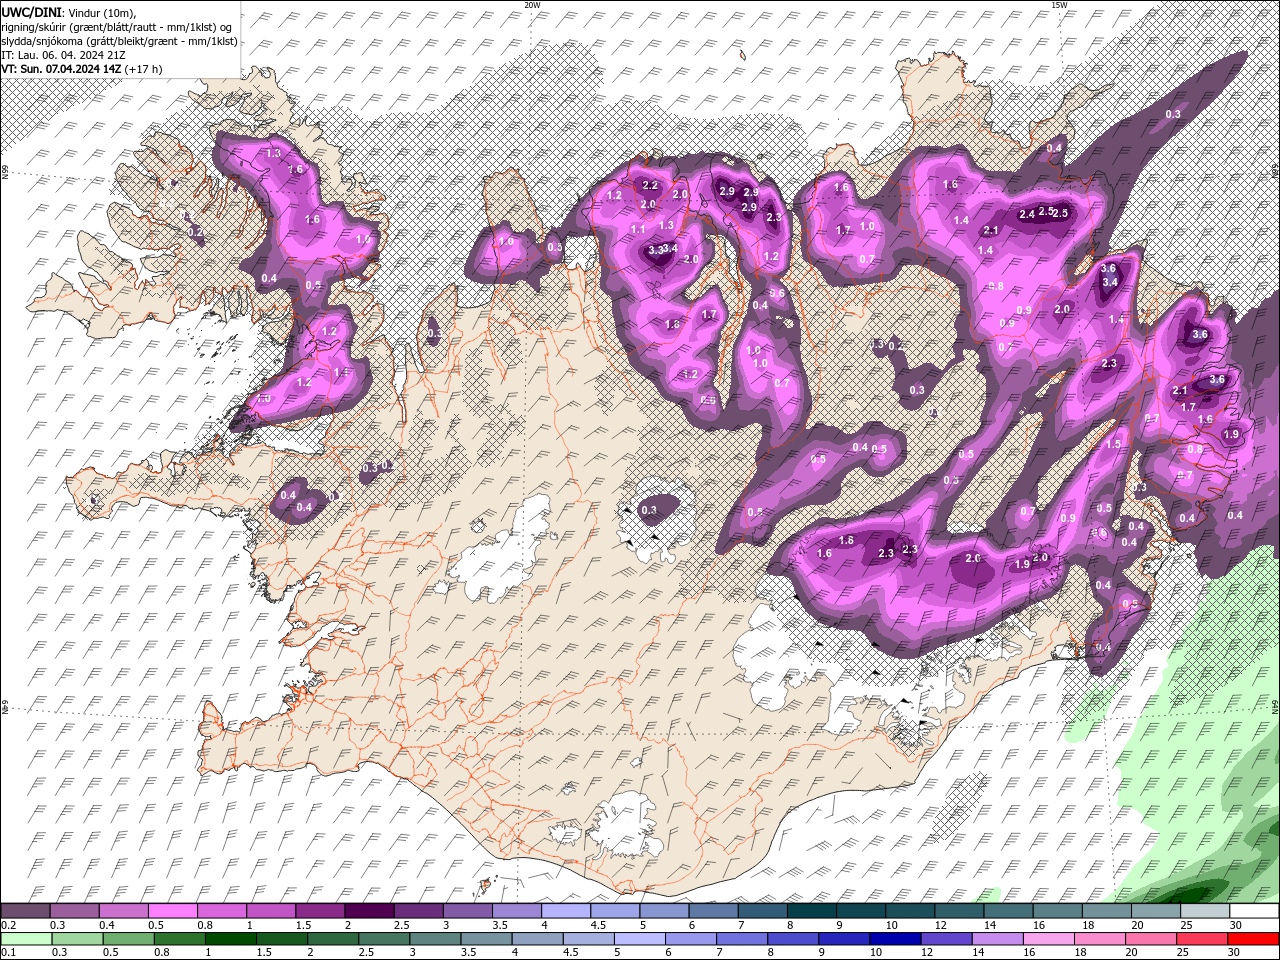Click the dark teal swatch above upper-row '9'
Screen dimensions: 1280x960
pos(861,911)
